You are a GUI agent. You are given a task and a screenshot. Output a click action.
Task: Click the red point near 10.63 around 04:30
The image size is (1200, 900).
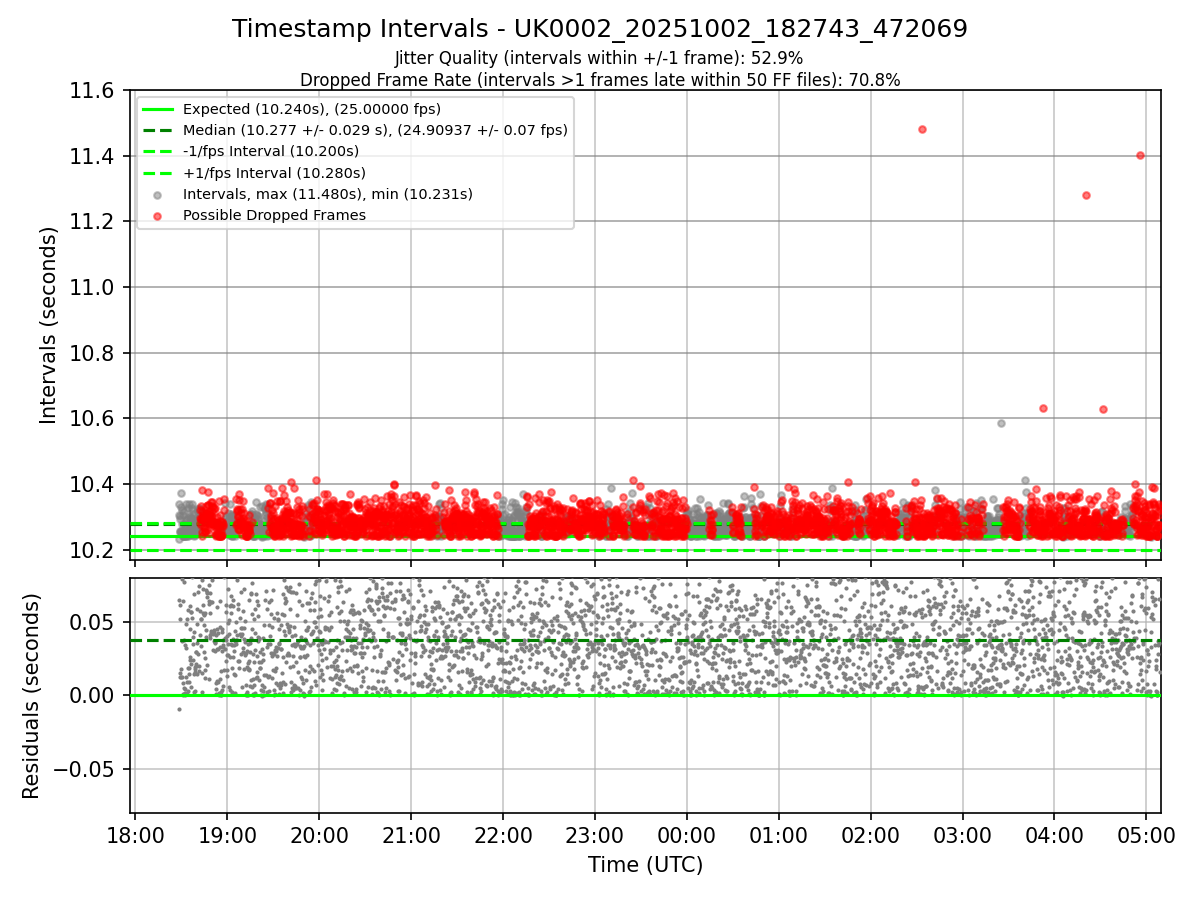[1103, 409]
